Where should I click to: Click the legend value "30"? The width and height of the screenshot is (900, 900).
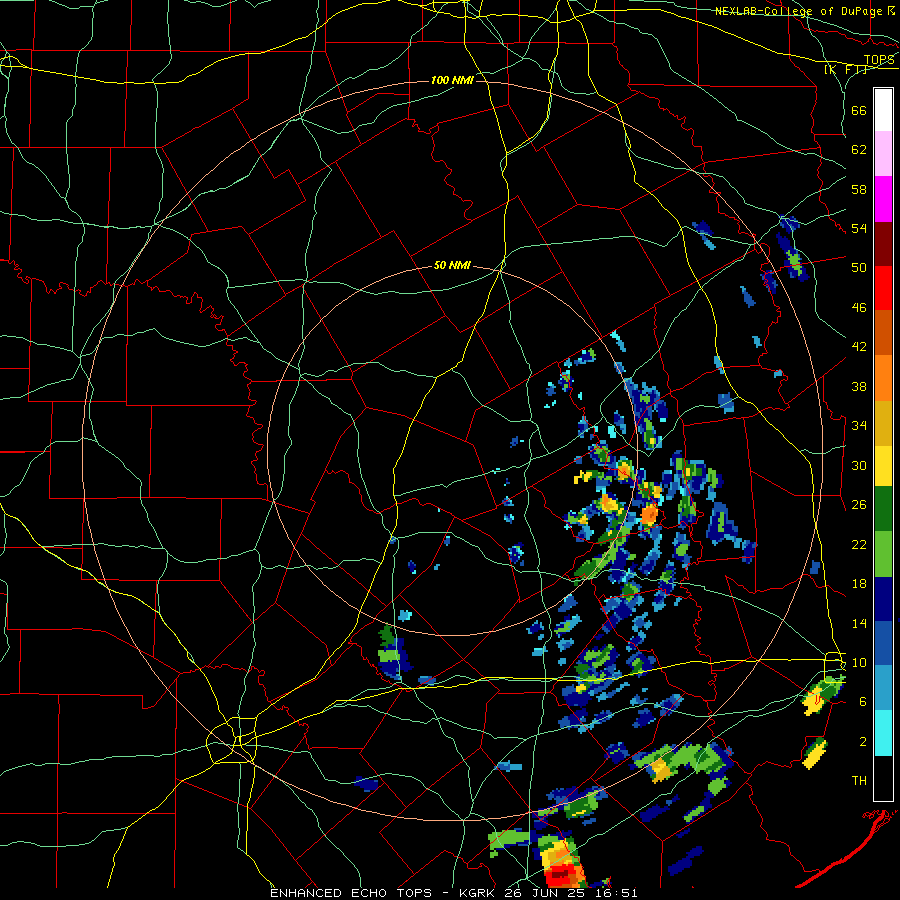[859, 465]
